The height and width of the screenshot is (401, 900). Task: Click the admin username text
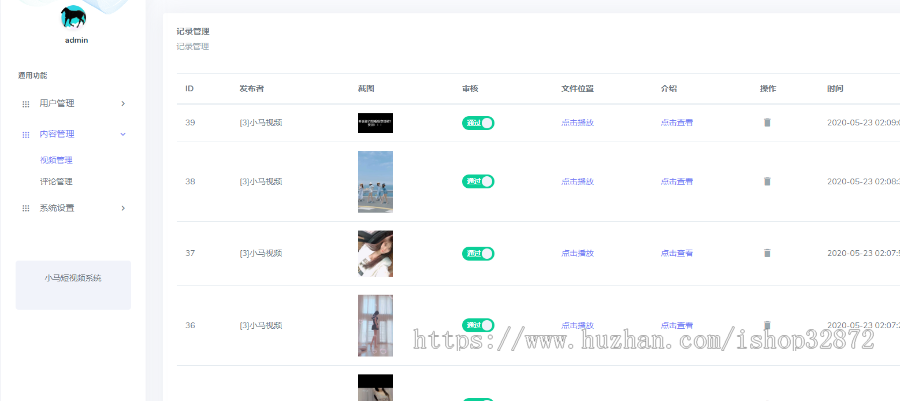76,40
